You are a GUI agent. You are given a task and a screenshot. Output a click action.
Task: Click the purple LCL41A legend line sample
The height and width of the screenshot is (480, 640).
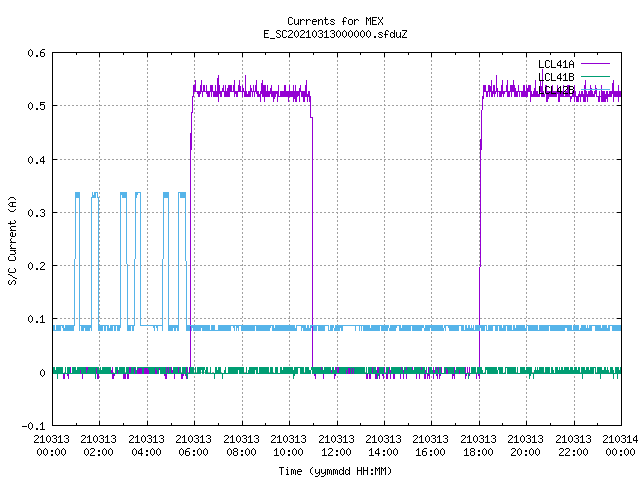tap(595, 64)
